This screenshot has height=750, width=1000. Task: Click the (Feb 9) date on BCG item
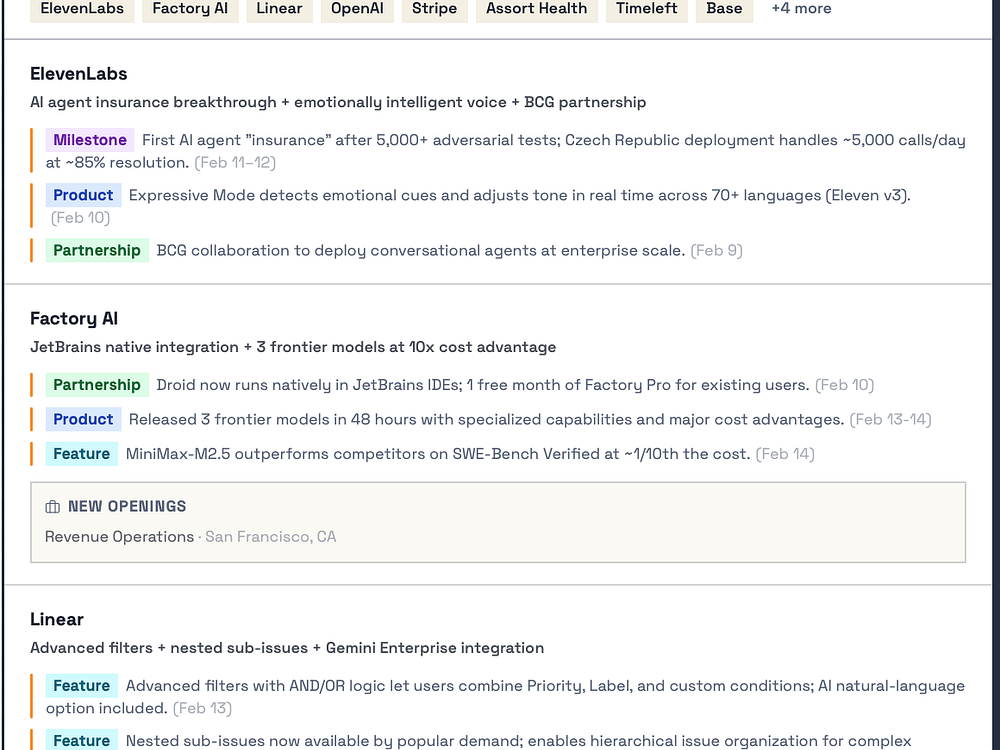(717, 251)
